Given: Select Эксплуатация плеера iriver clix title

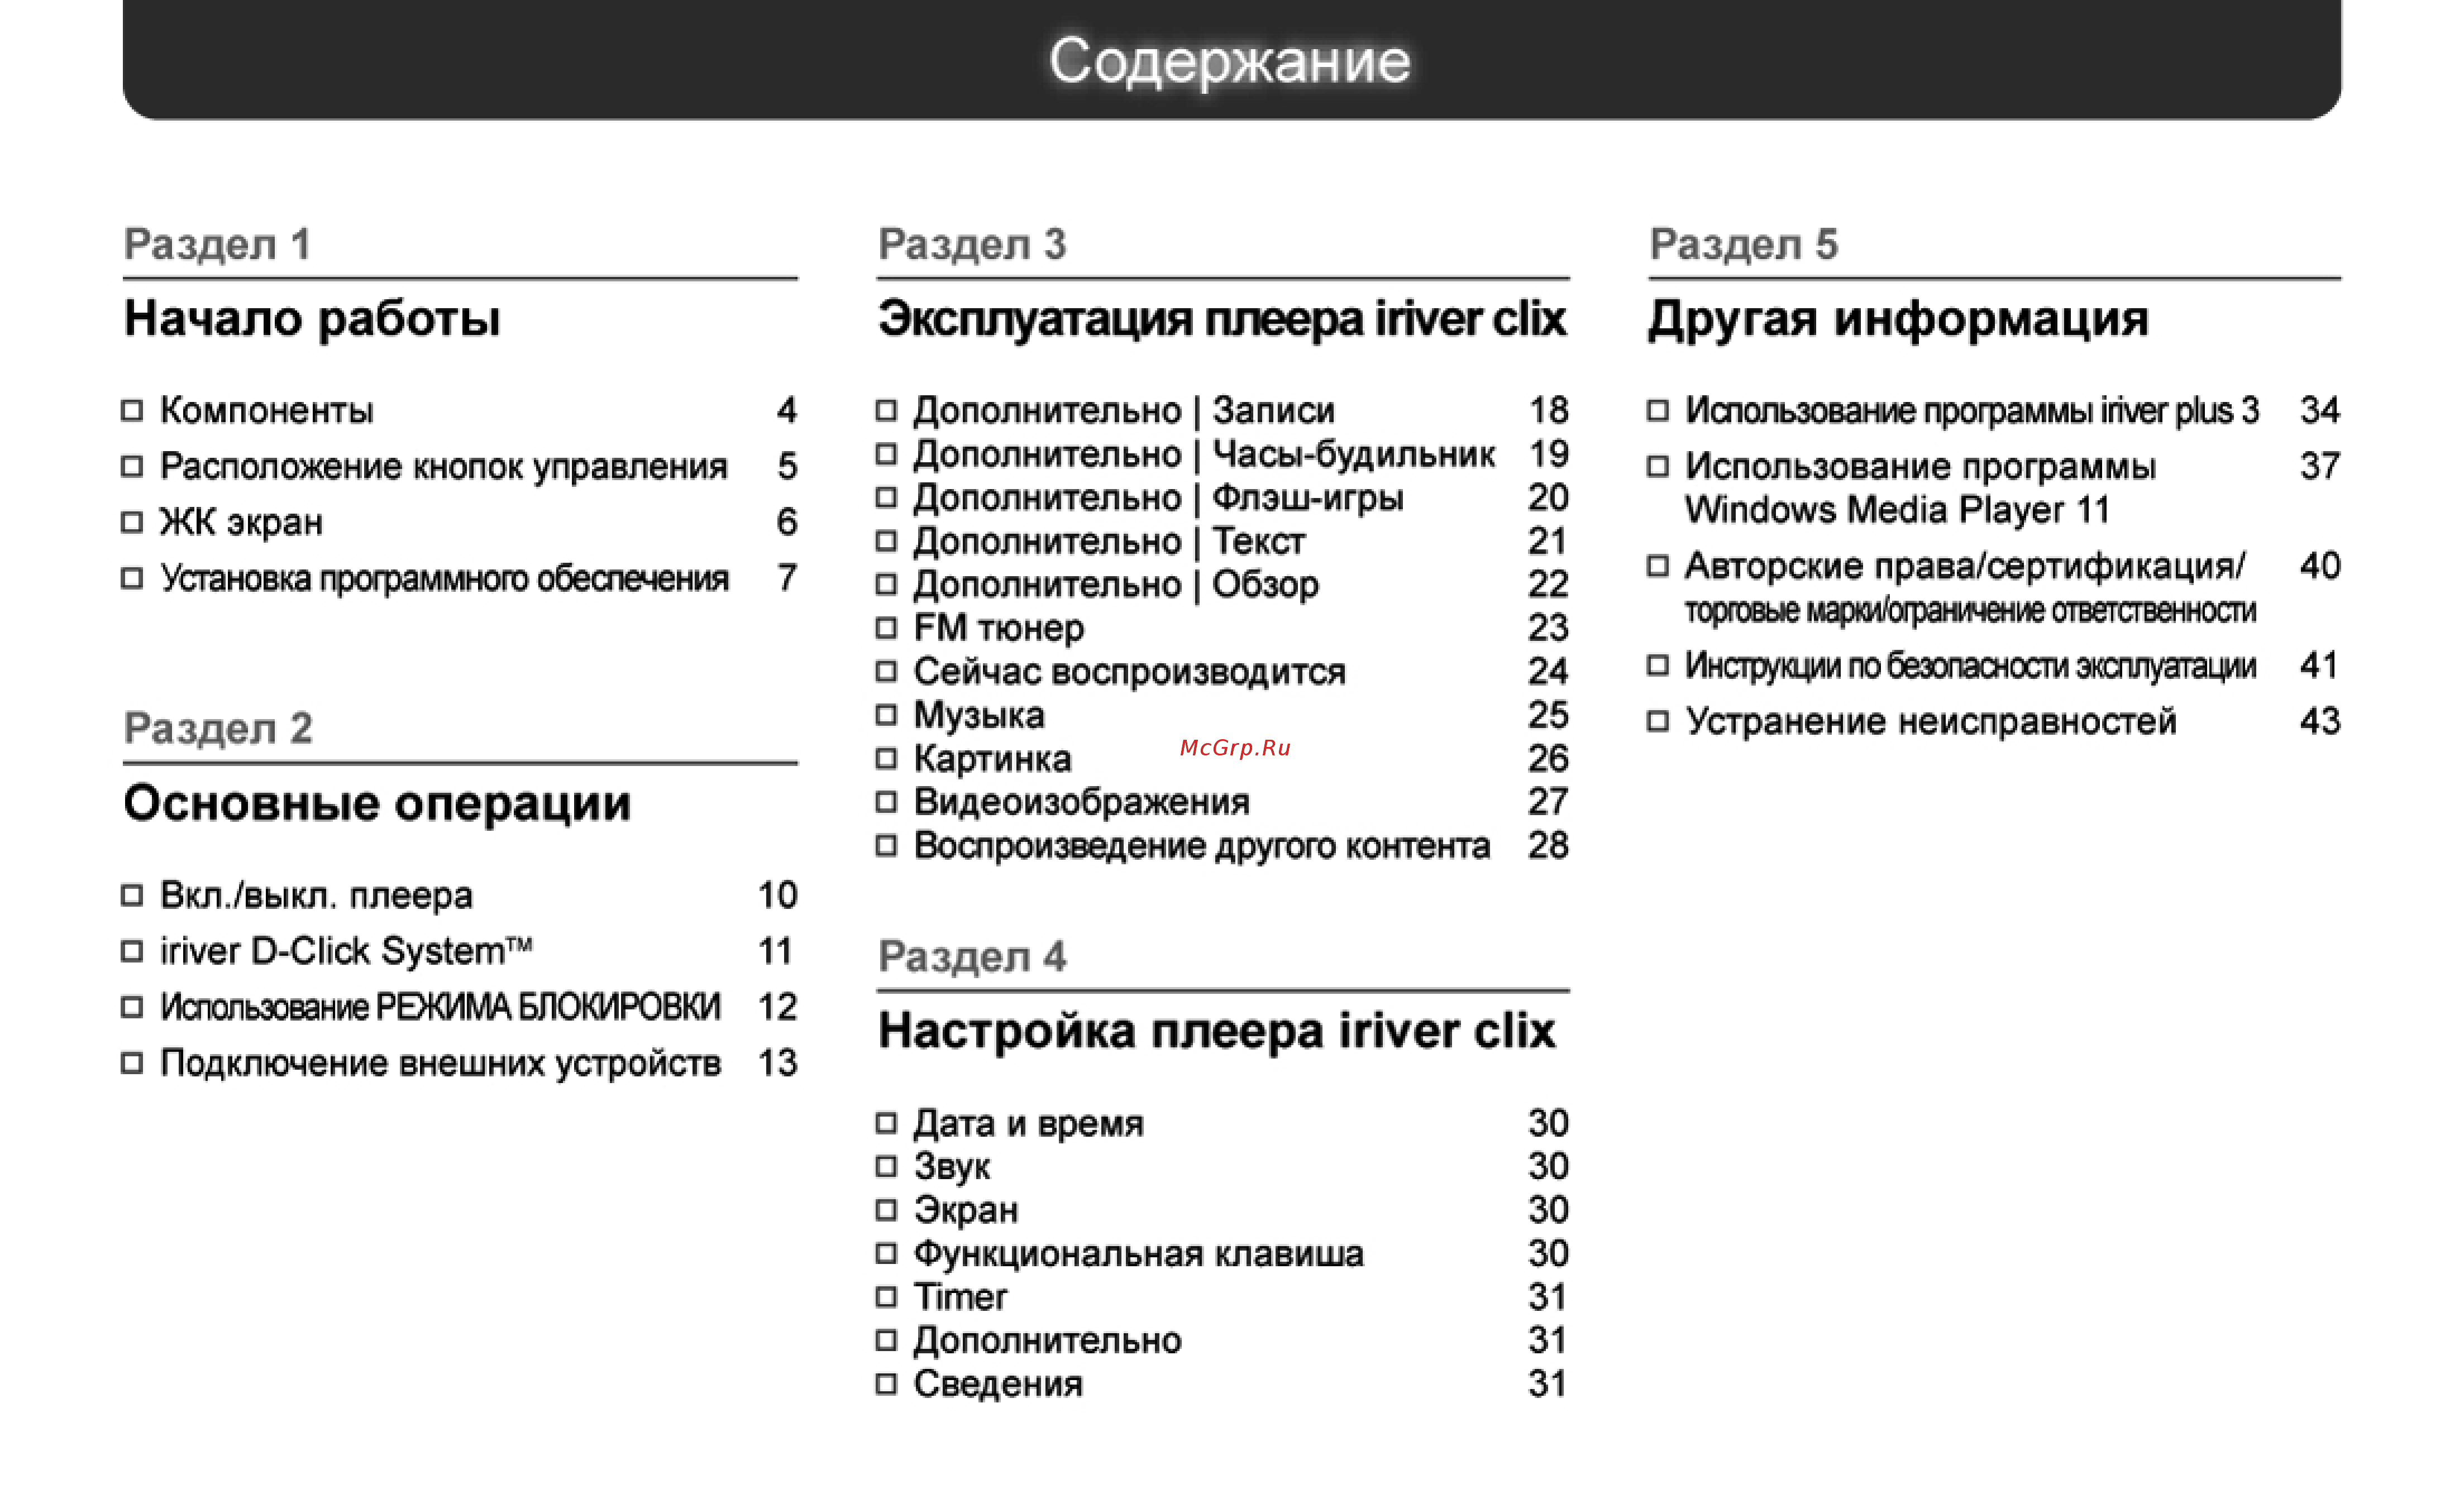Looking at the screenshot, I should 1222,320.
